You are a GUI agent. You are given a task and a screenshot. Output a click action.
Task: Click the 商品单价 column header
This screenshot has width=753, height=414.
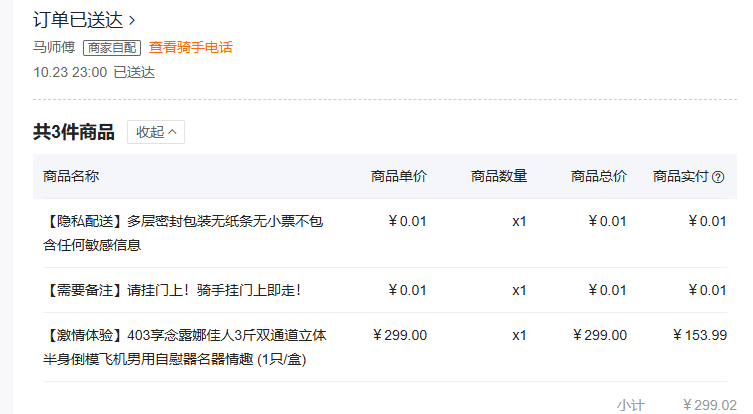pyautogui.click(x=399, y=176)
